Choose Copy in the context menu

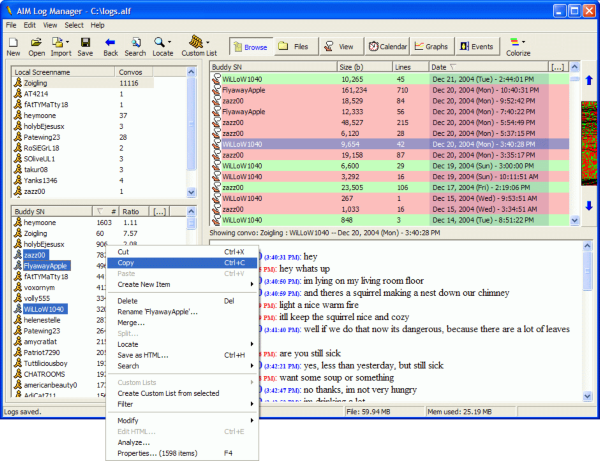(182, 263)
